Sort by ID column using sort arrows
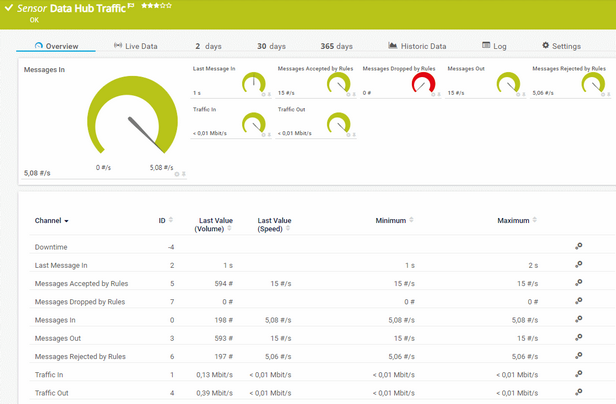This screenshot has height=404, width=616. point(171,220)
